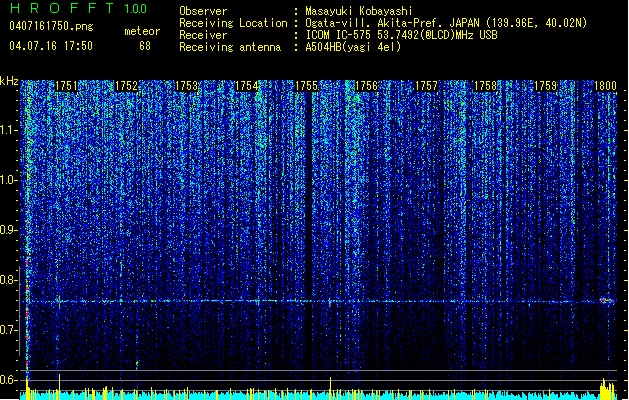Select observer name Masayuki Kobayashi
Image resolution: width=629 pixels, height=400 pixels.
[359, 11]
